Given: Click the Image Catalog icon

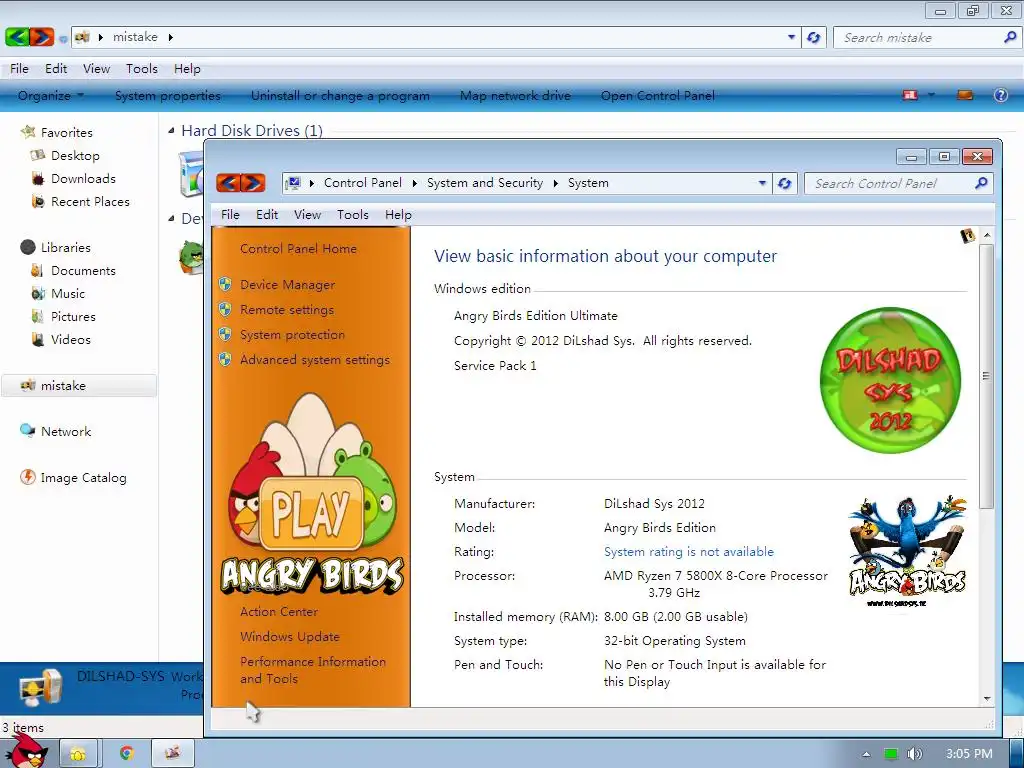Looking at the screenshot, I should (x=27, y=477).
